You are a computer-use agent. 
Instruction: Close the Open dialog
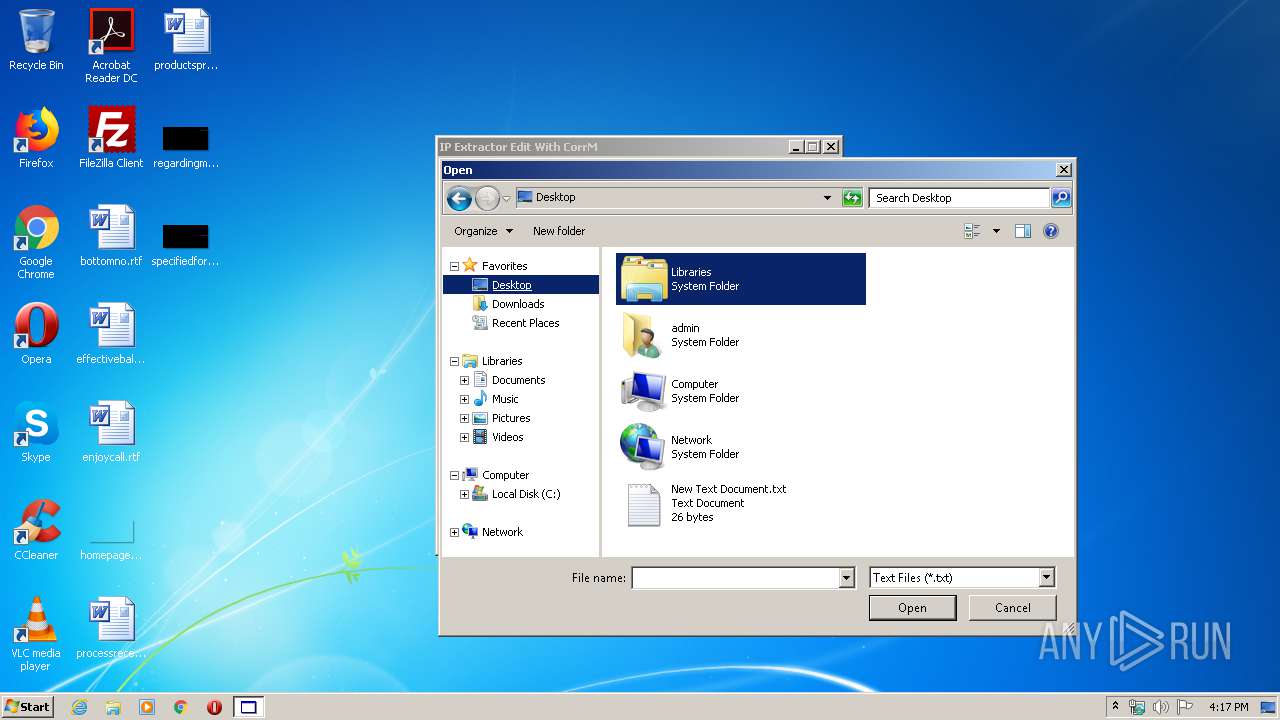pos(1064,170)
